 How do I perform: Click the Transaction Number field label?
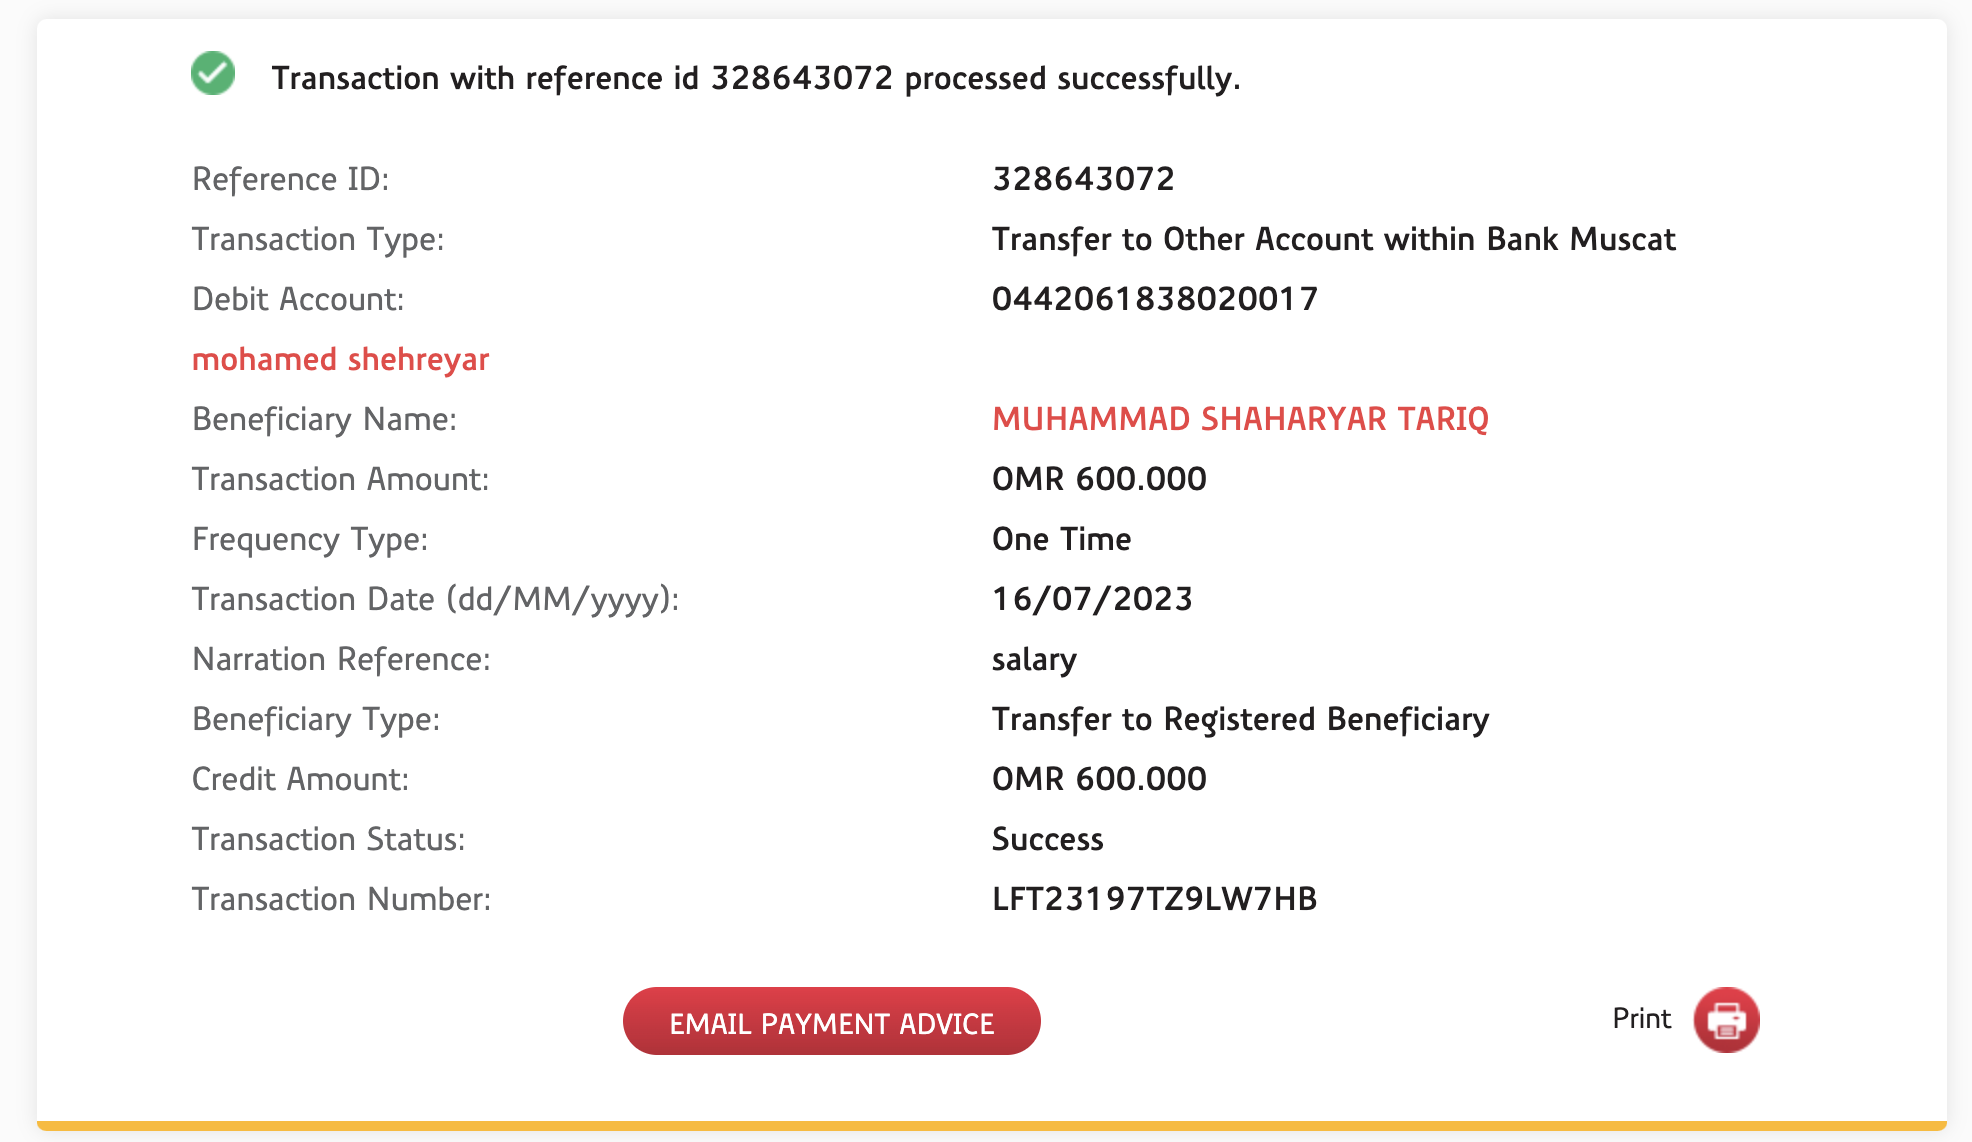341,899
